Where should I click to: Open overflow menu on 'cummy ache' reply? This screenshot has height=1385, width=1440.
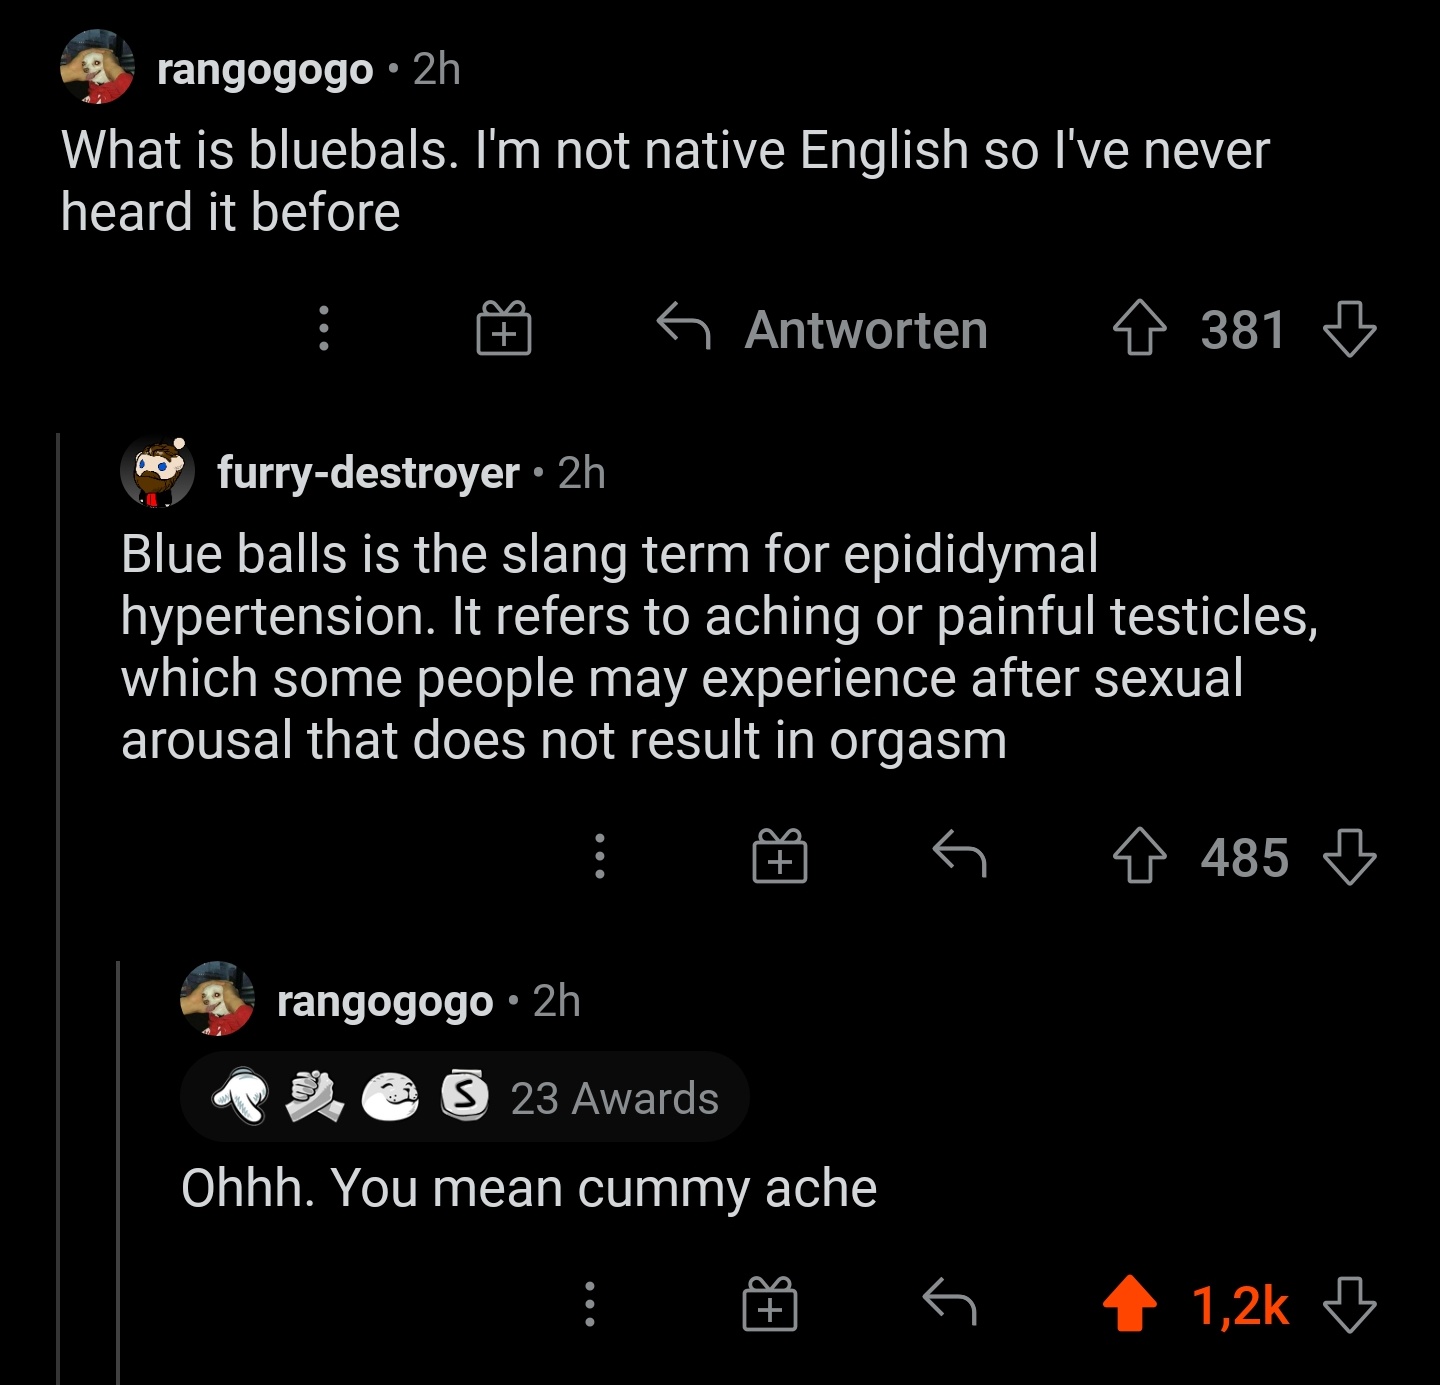pos(589,1303)
